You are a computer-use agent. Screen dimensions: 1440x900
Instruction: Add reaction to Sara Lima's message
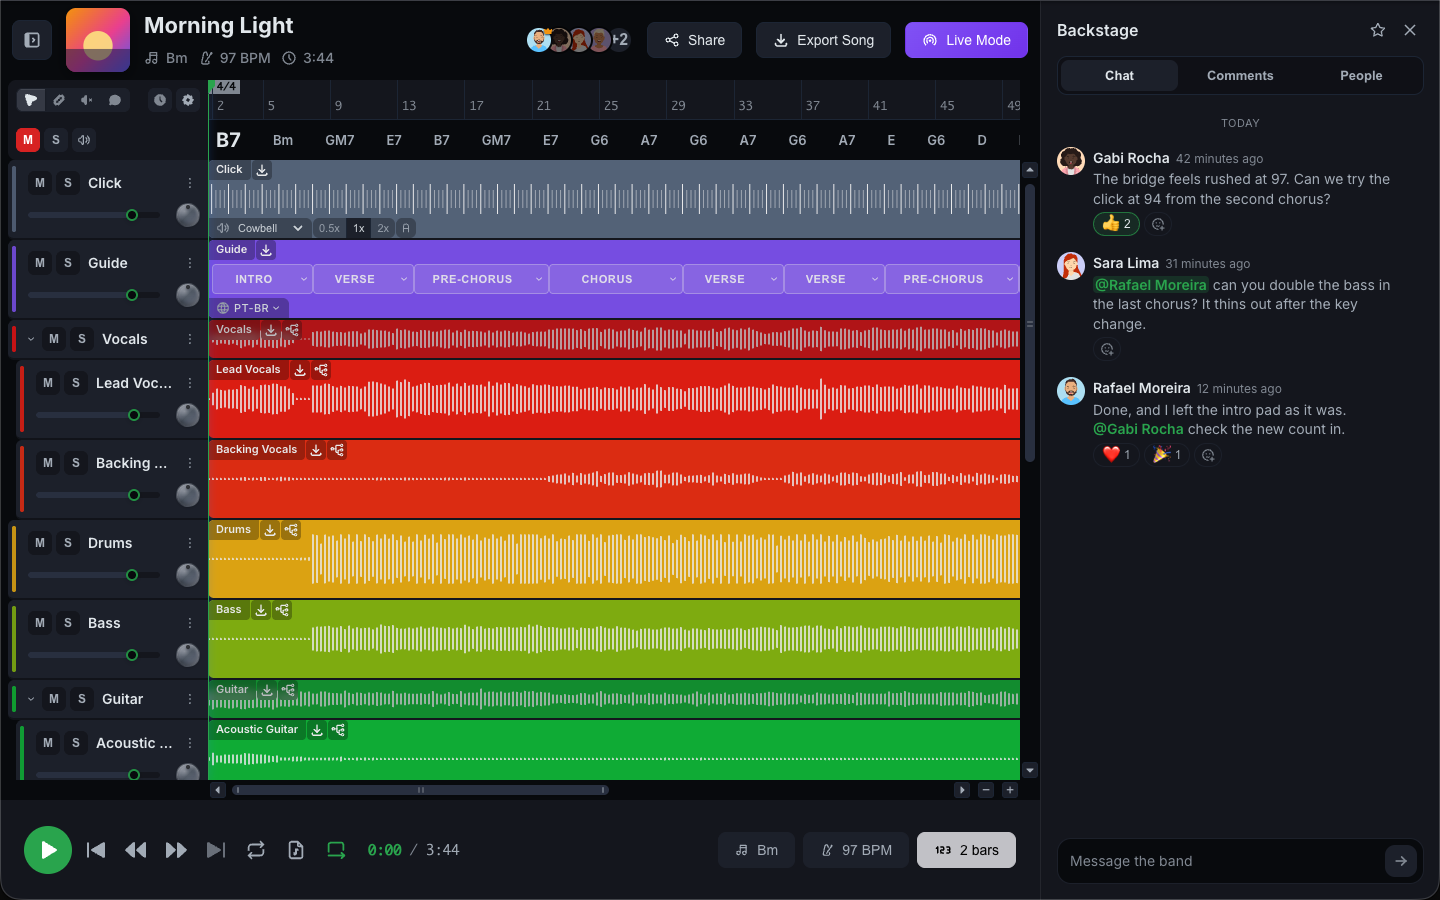(x=1107, y=350)
